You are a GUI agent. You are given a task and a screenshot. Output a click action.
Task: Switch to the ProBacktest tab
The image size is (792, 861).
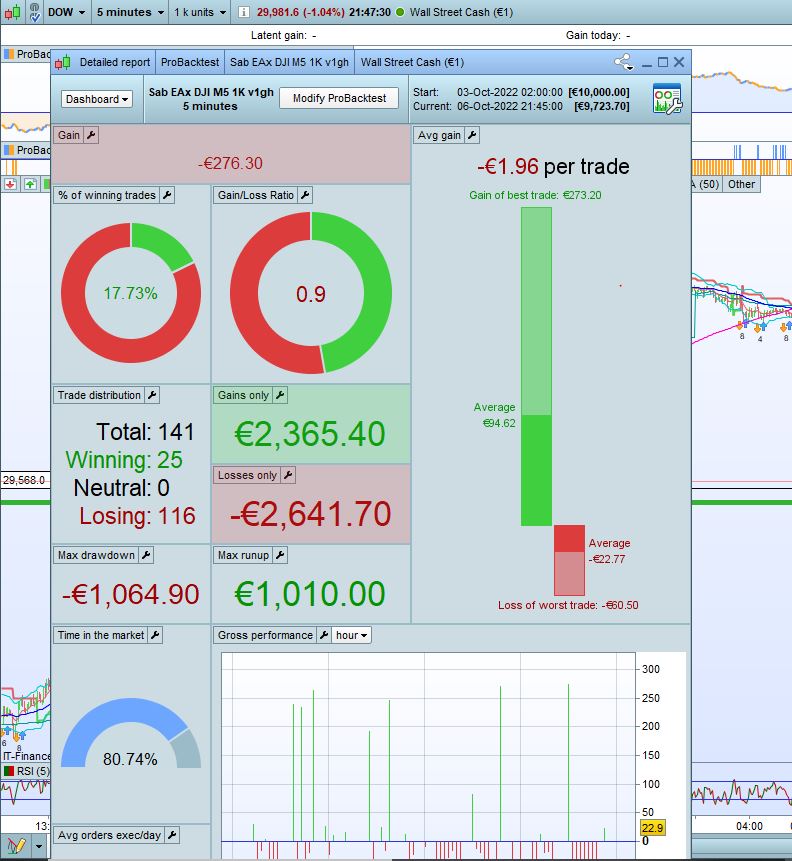tap(190, 62)
